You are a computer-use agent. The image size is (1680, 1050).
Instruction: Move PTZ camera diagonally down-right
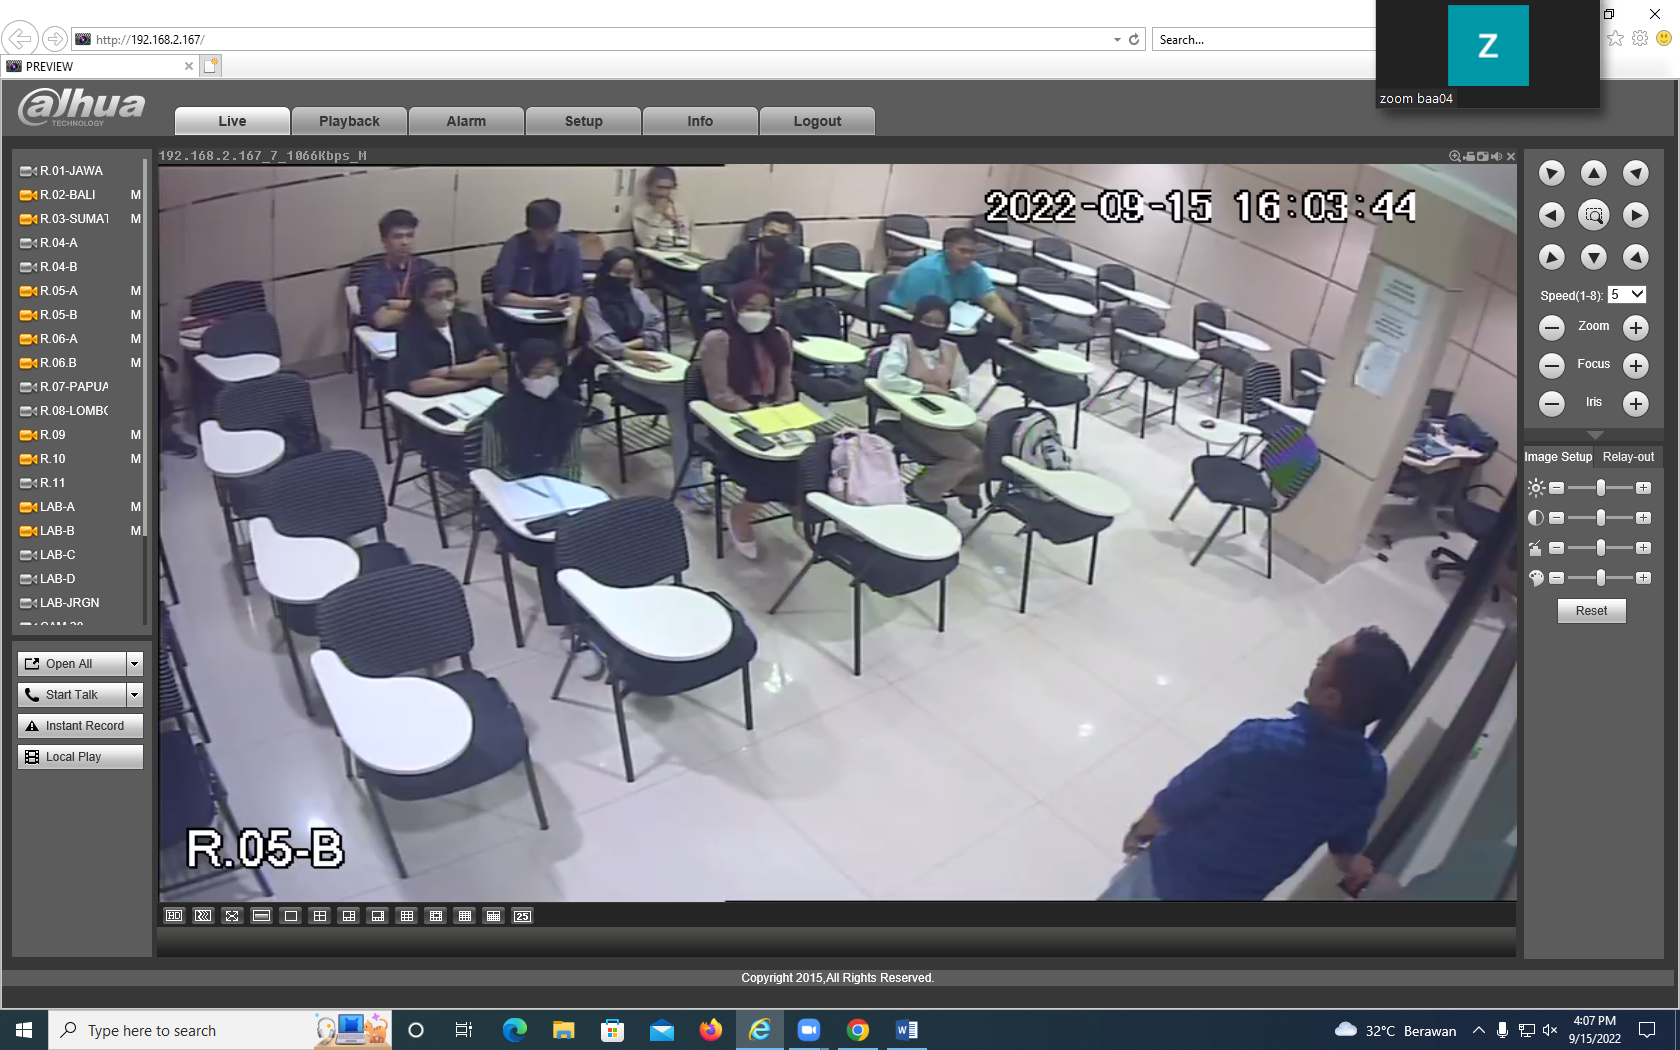(1636, 257)
